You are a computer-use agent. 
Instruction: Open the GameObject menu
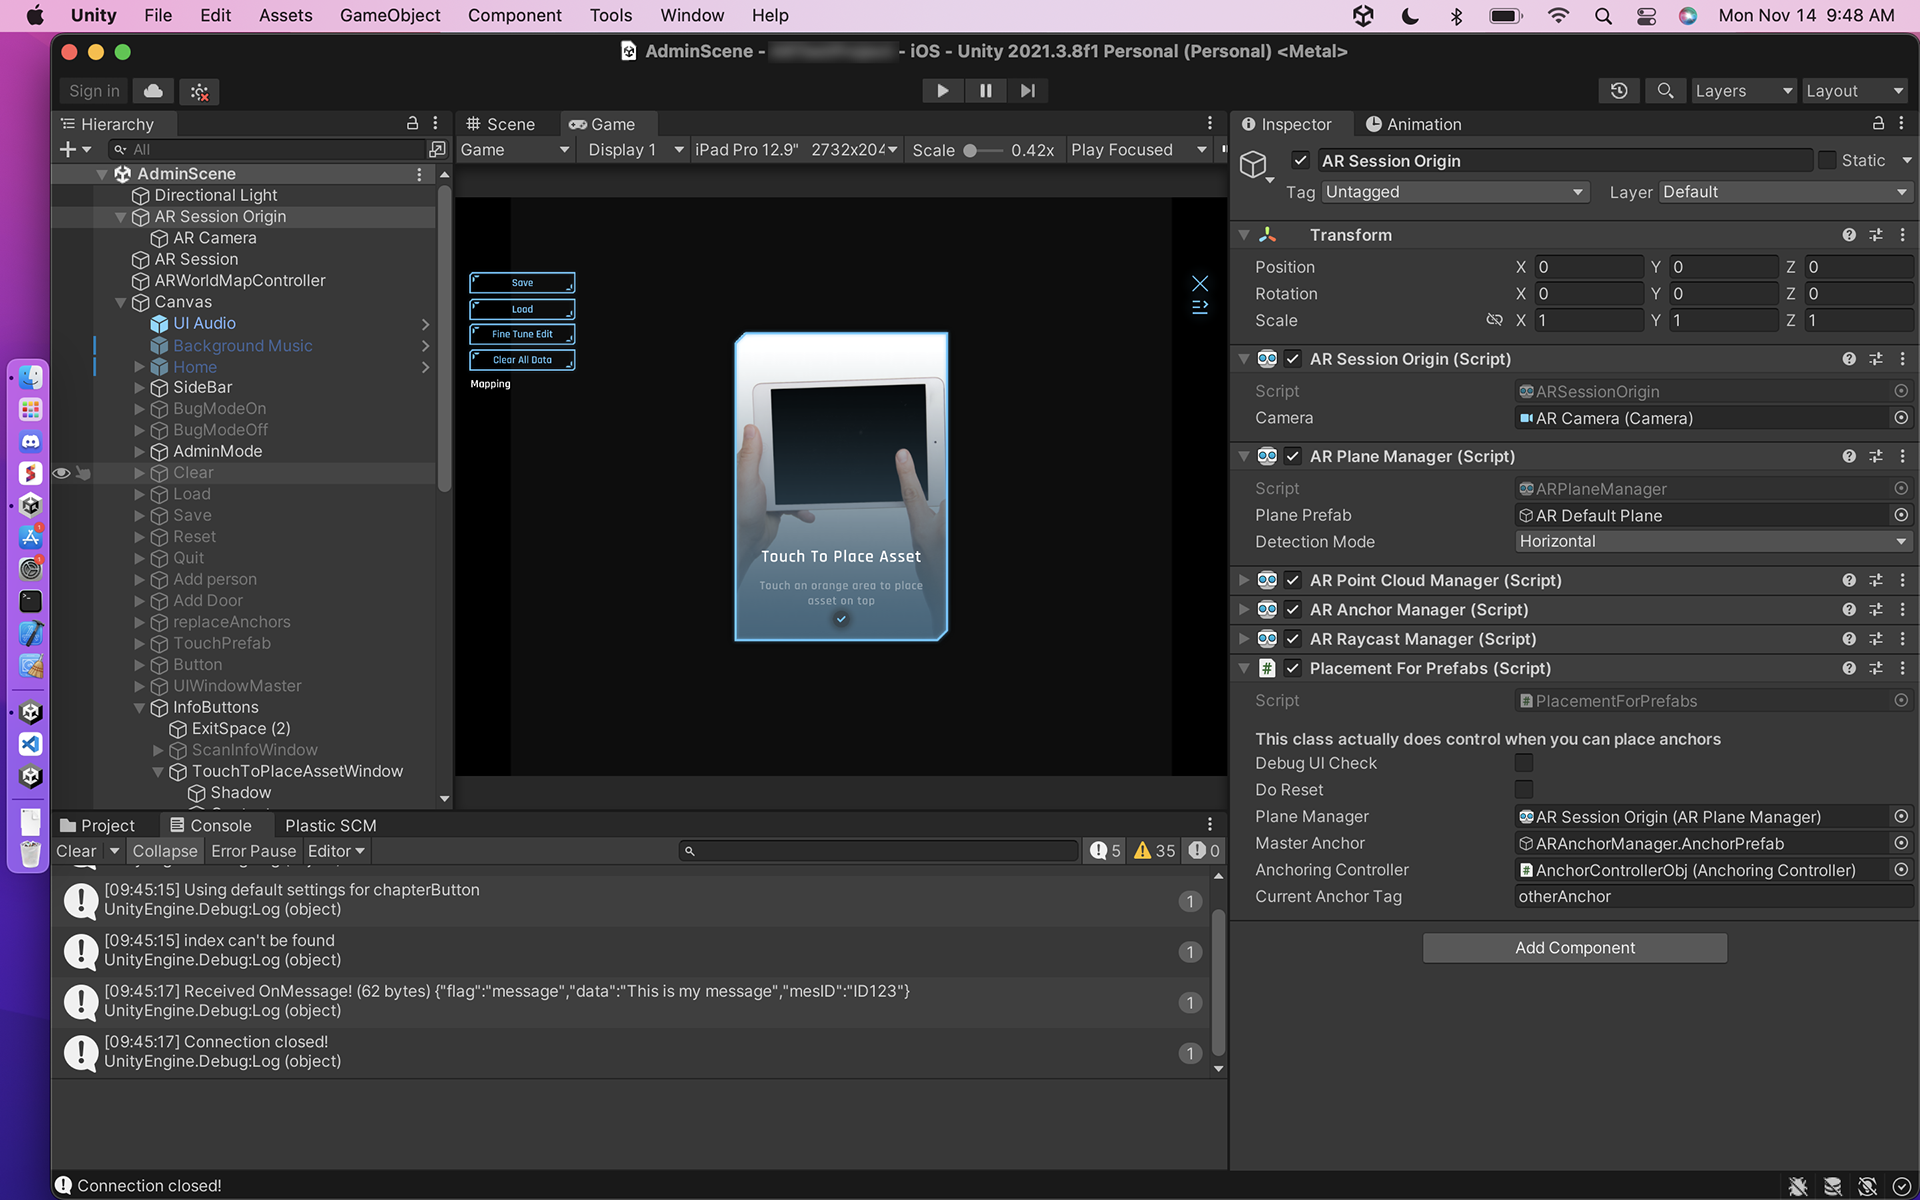(x=390, y=15)
